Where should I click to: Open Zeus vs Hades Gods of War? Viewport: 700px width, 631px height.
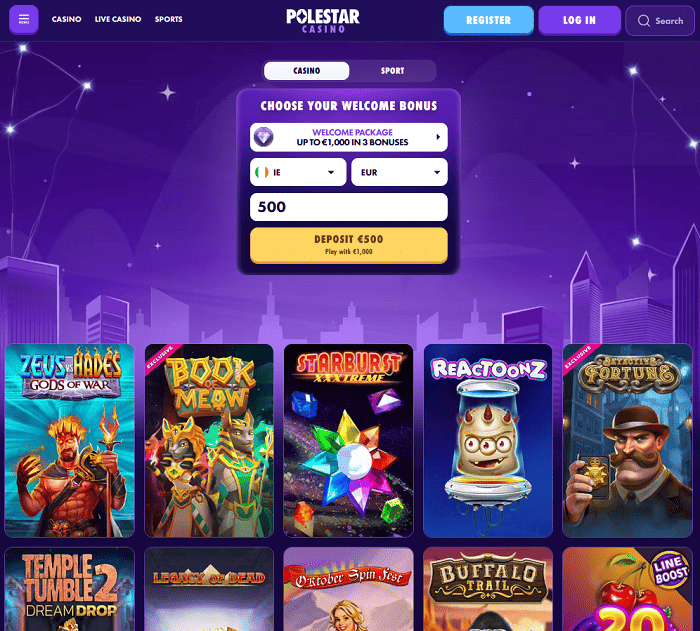tap(69, 440)
